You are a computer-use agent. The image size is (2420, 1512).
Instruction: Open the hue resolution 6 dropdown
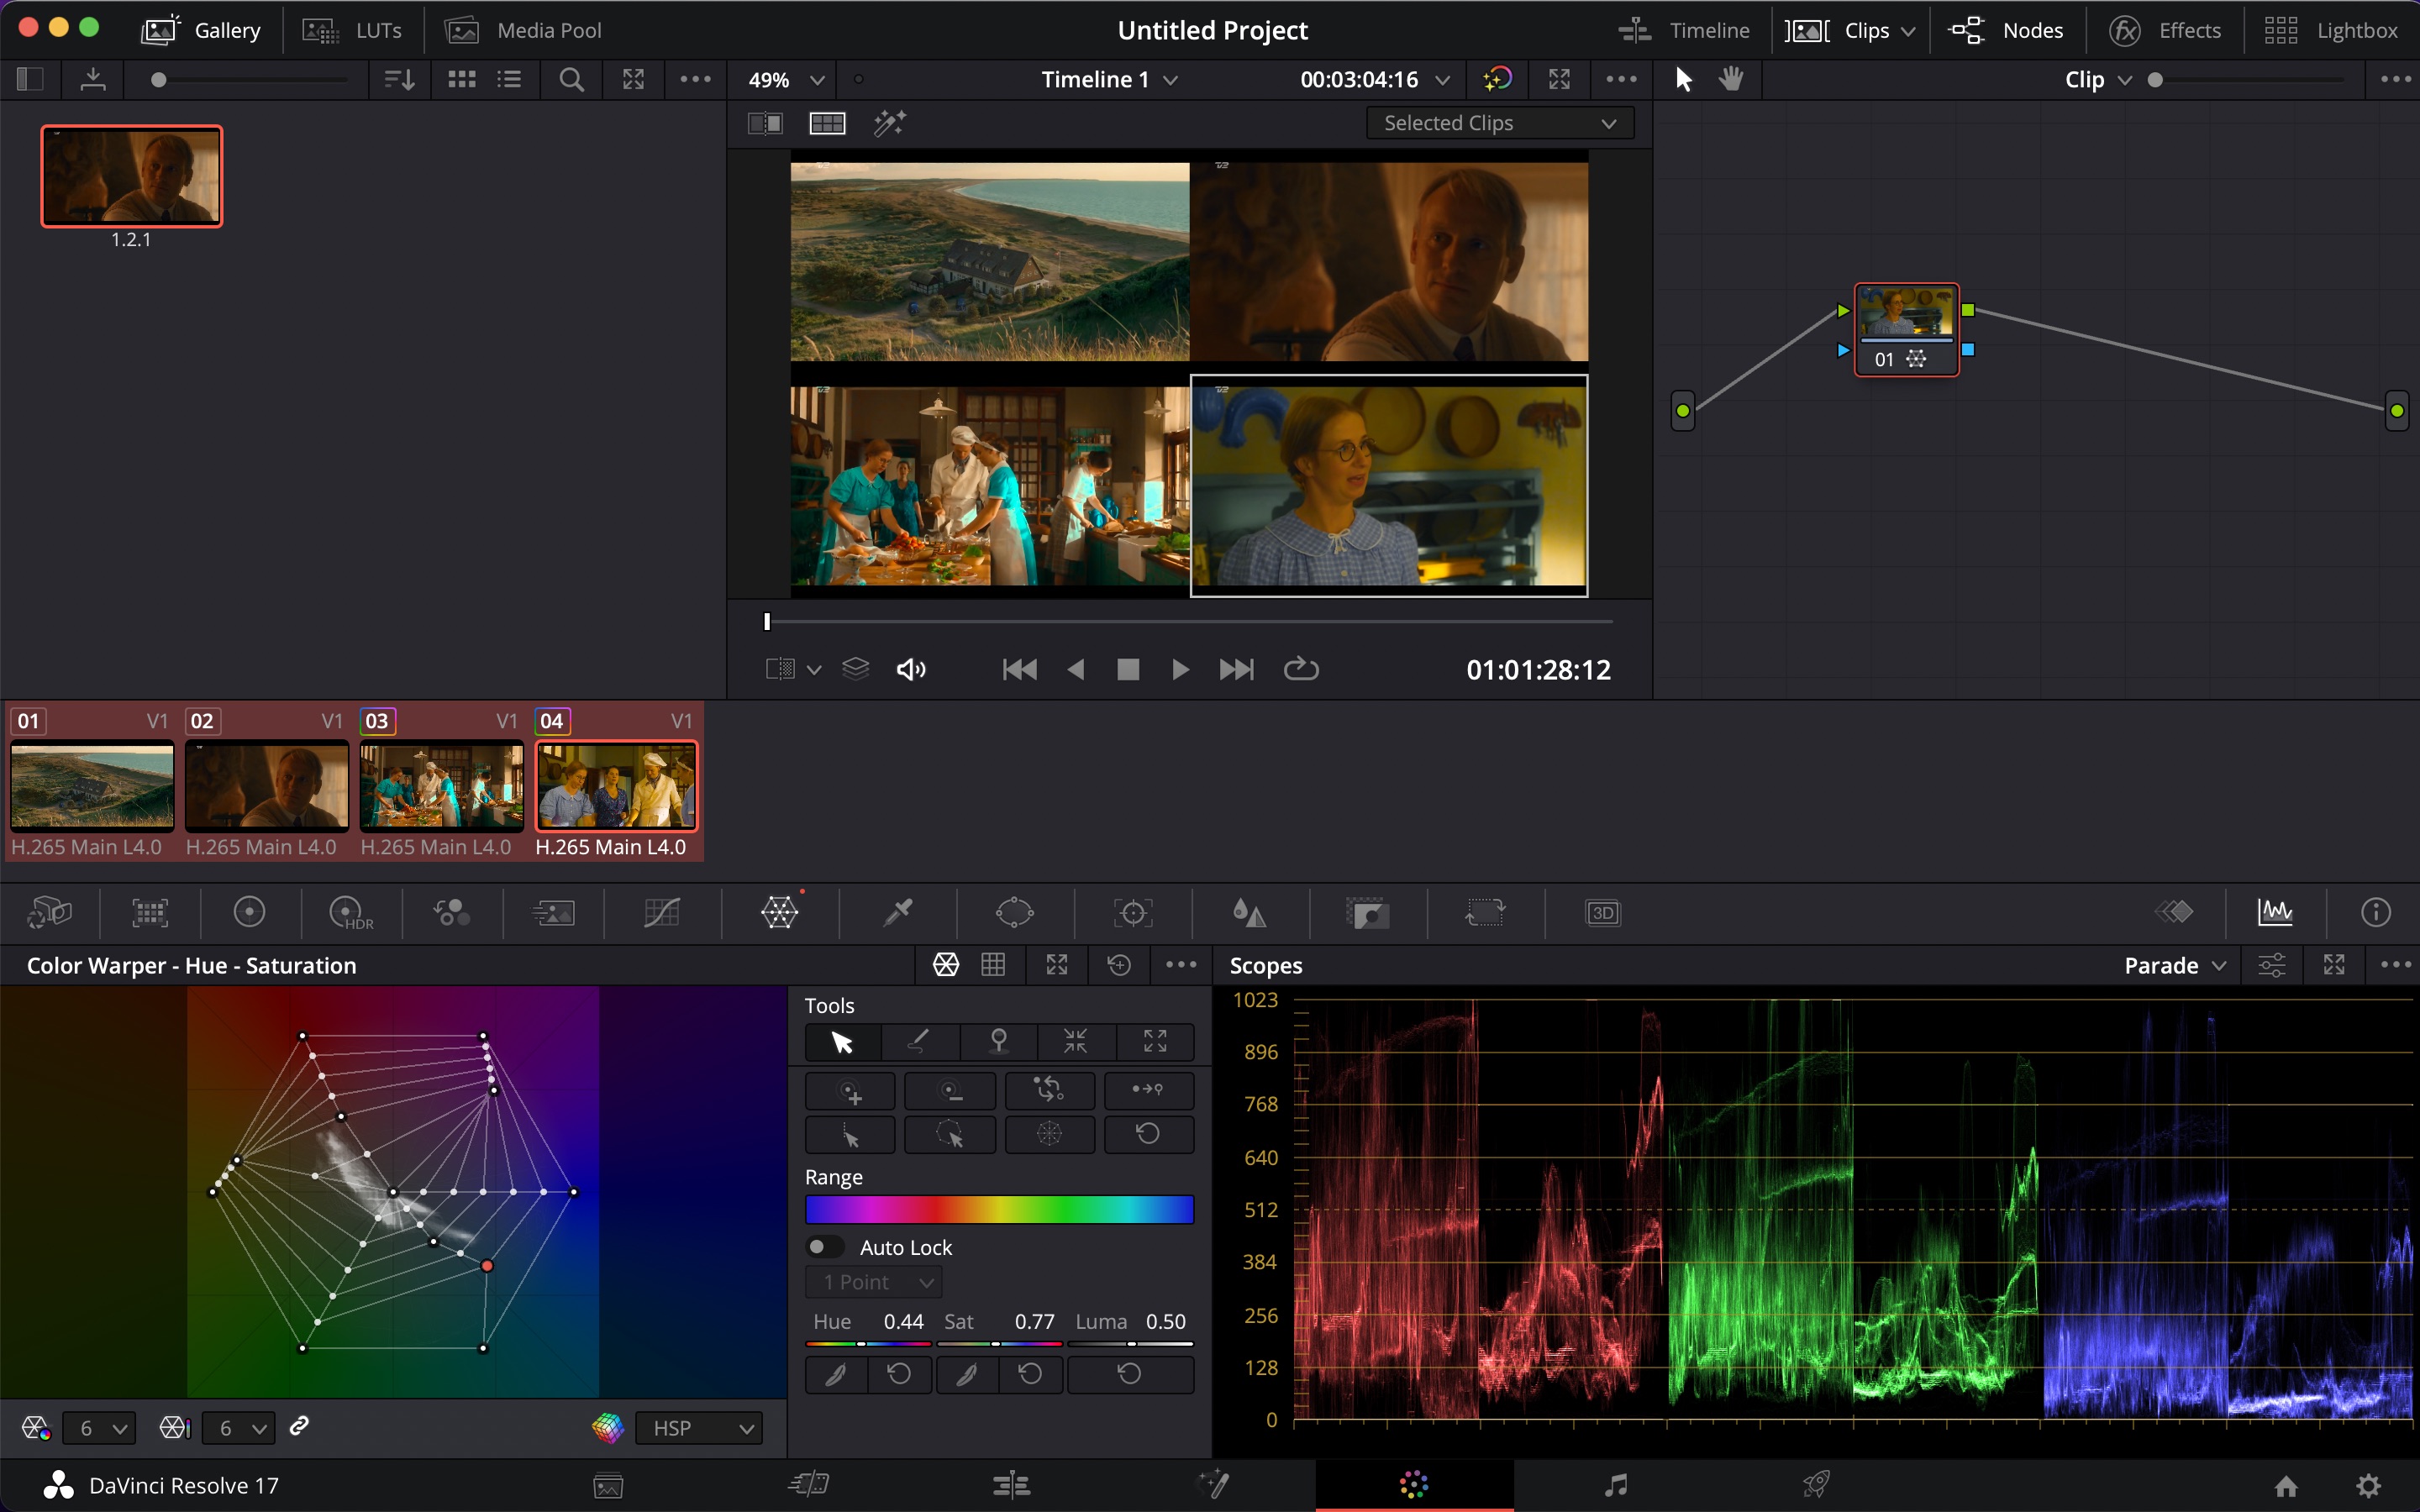pyautogui.click(x=99, y=1428)
